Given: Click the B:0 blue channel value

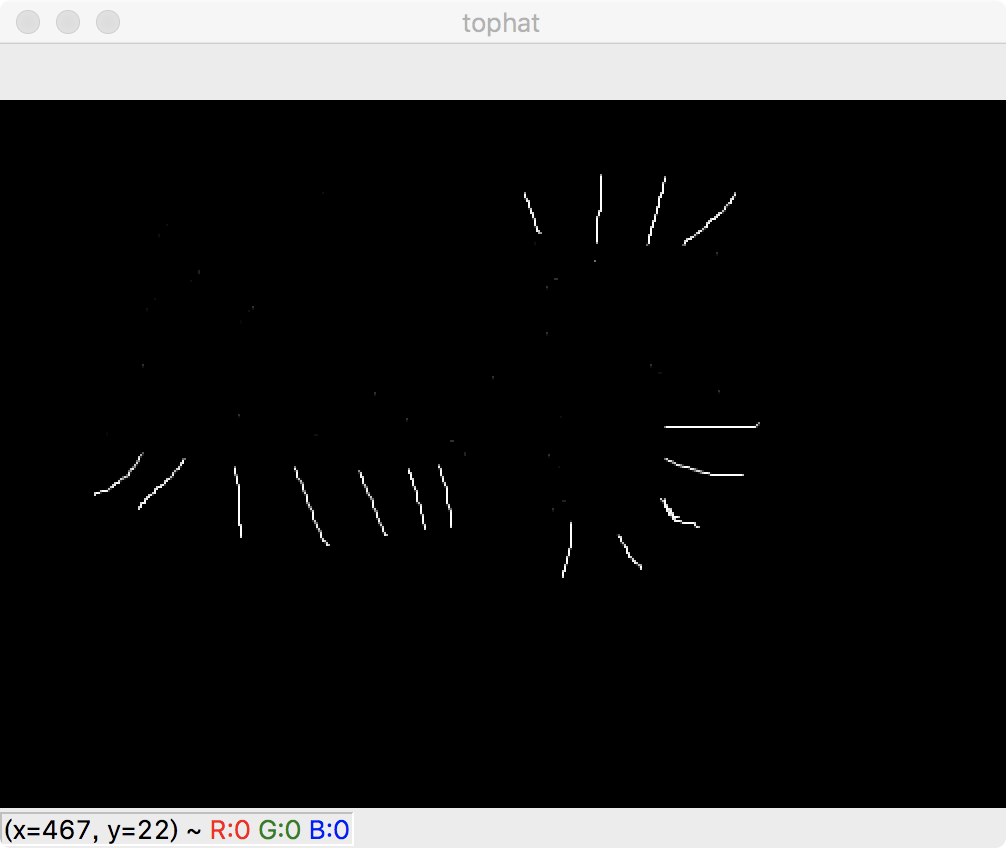Looking at the screenshot, I should (329, 830).
